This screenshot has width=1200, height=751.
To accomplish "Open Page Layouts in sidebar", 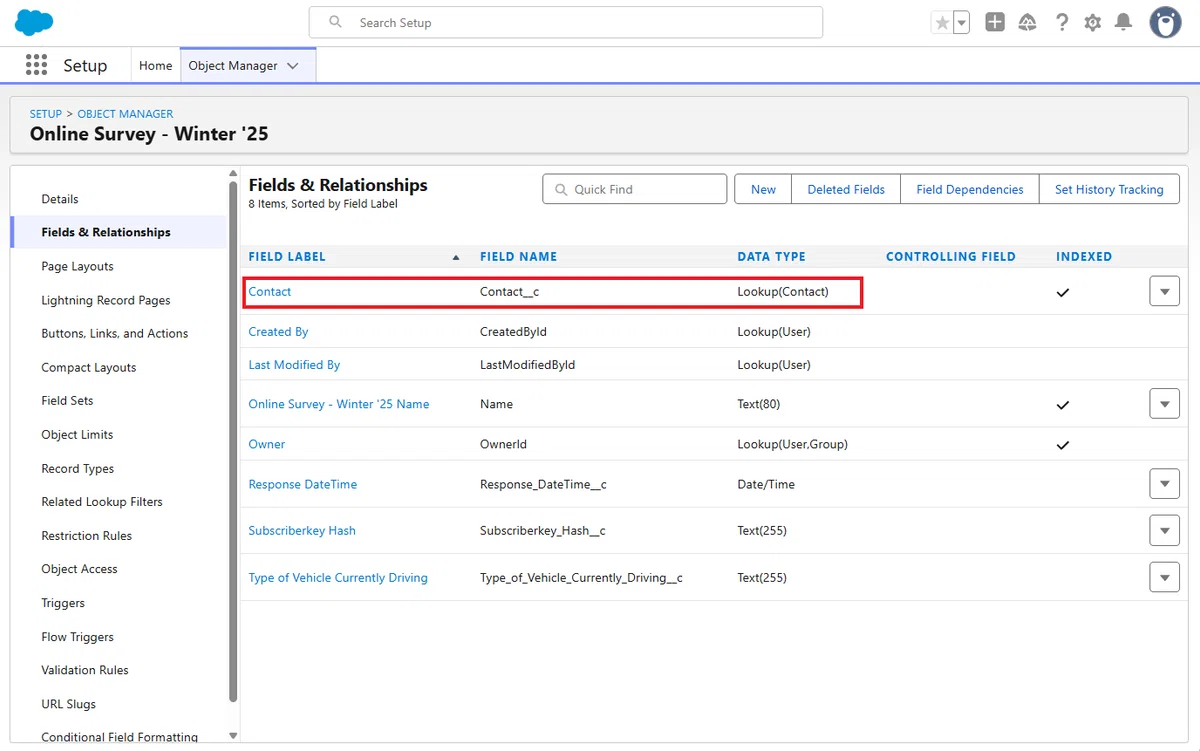I will click(x=77, y=266).
